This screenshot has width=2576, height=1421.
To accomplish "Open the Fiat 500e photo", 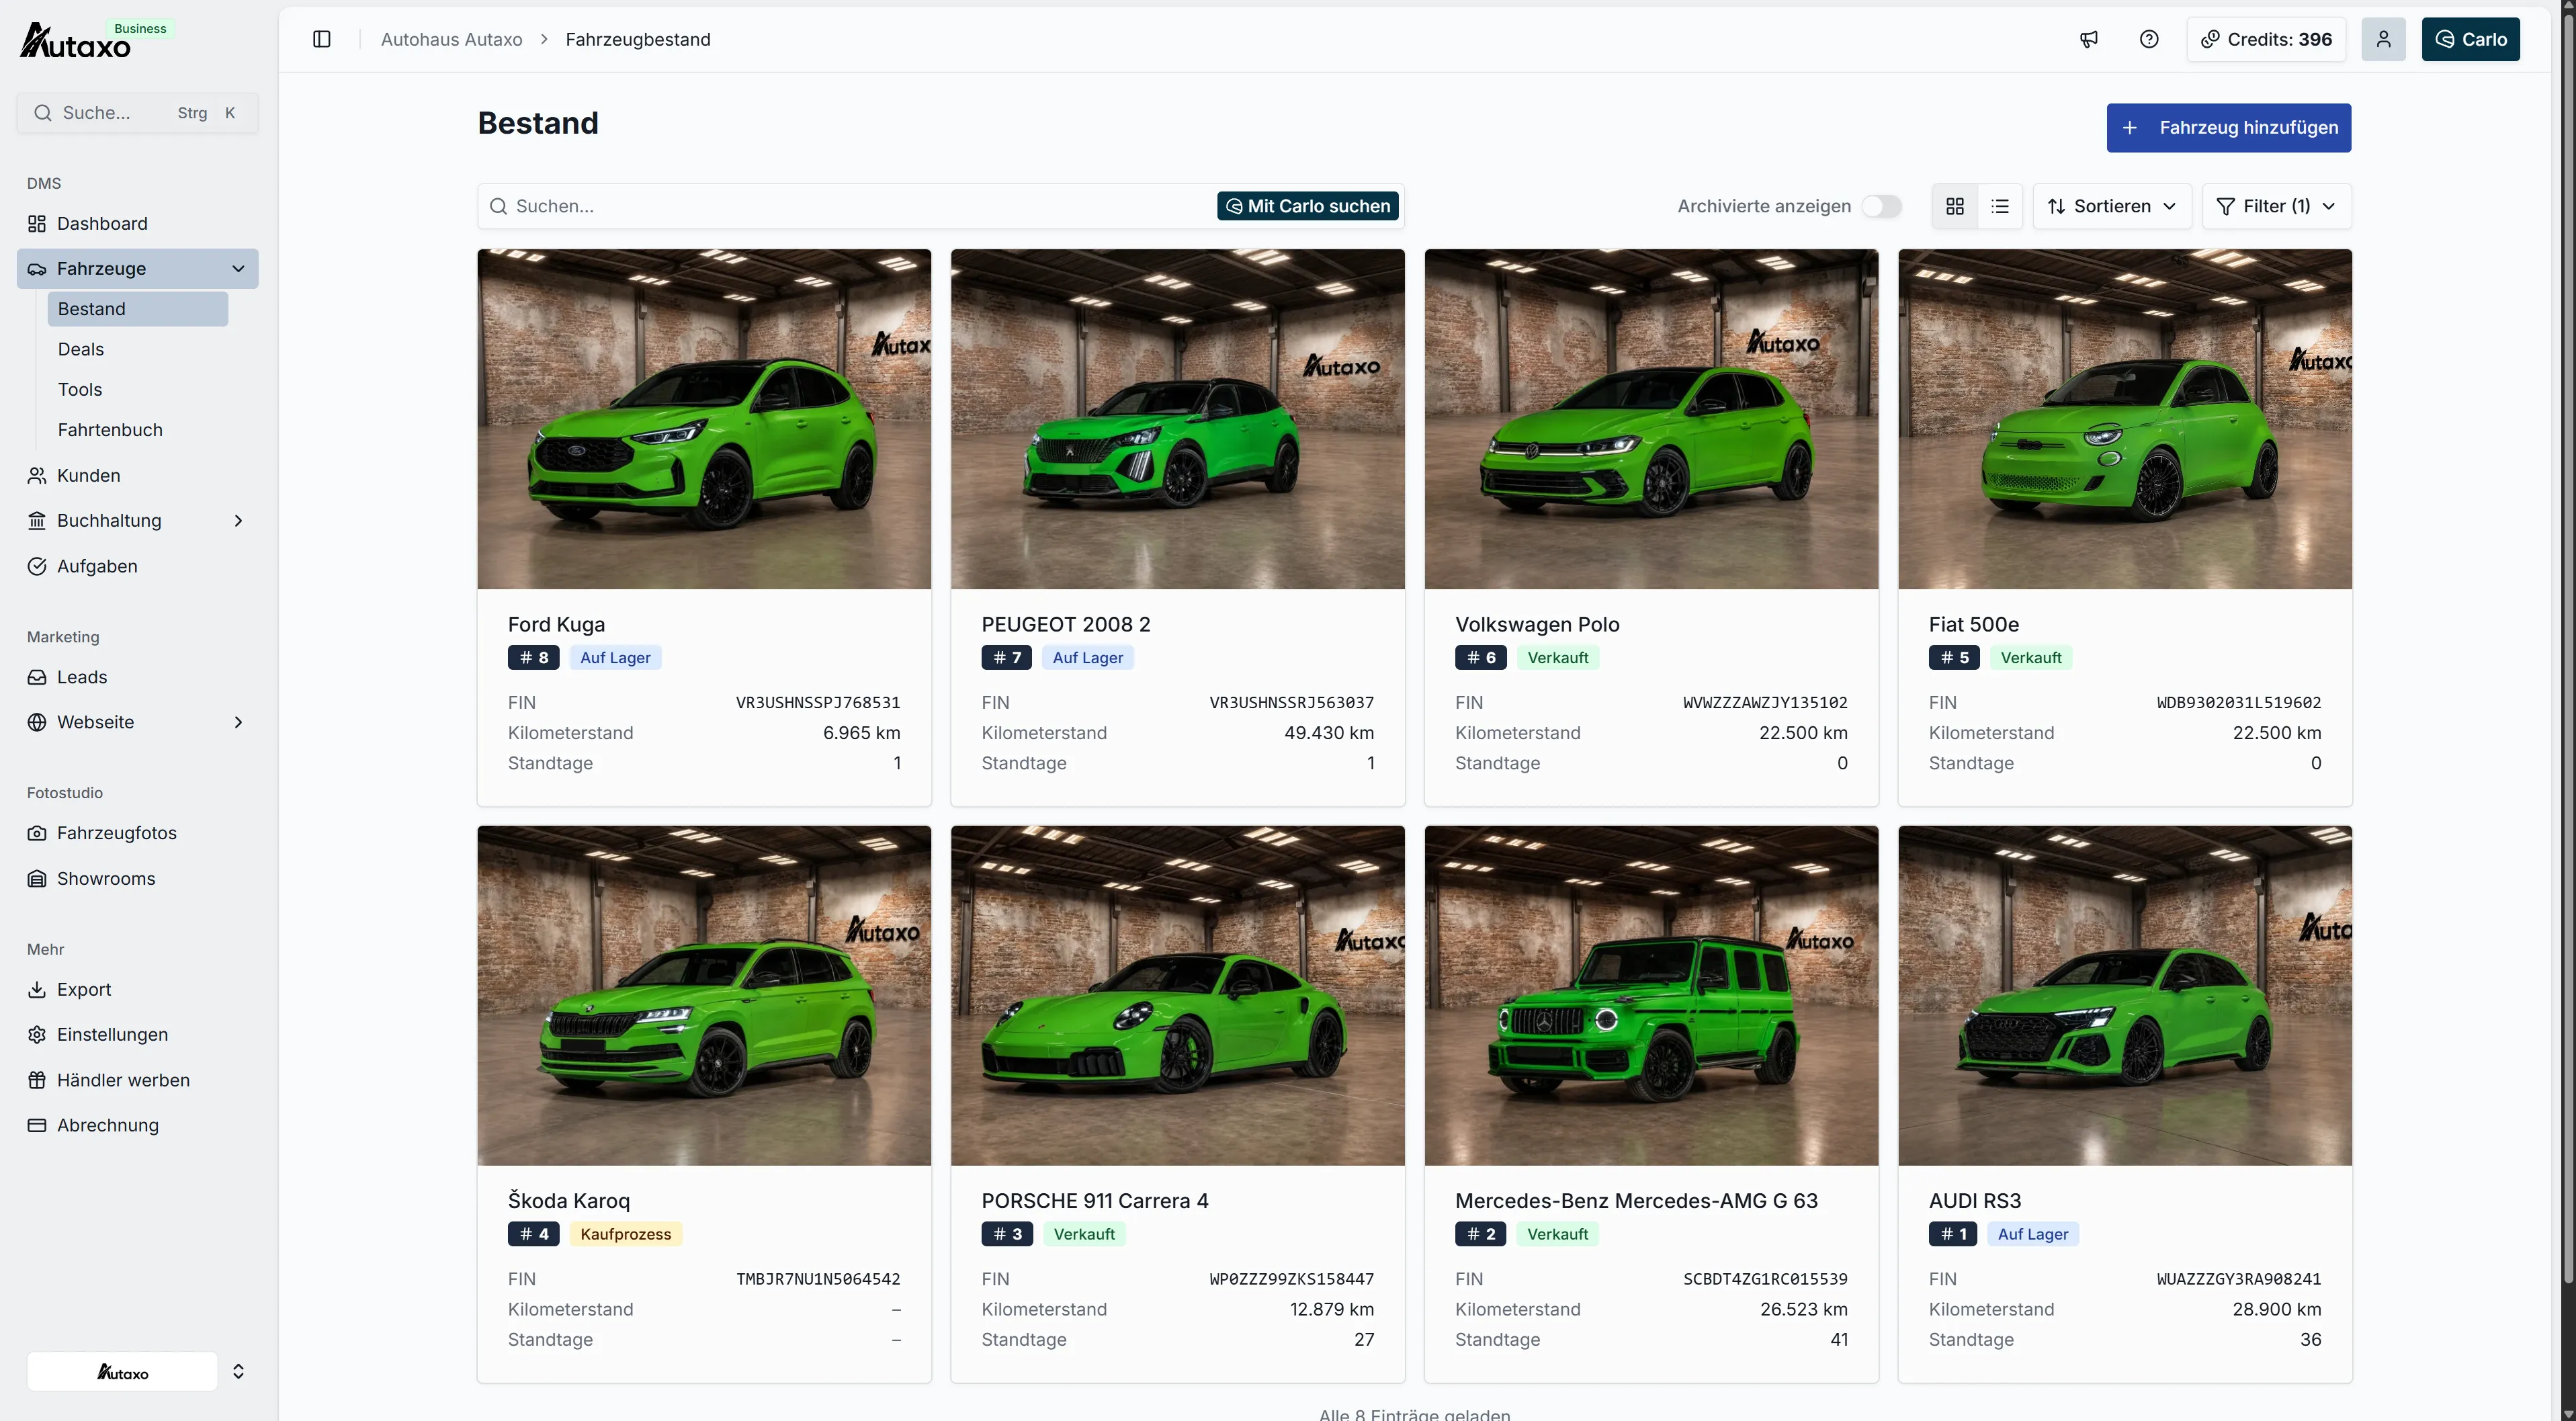I will [x=2125, y=419].
